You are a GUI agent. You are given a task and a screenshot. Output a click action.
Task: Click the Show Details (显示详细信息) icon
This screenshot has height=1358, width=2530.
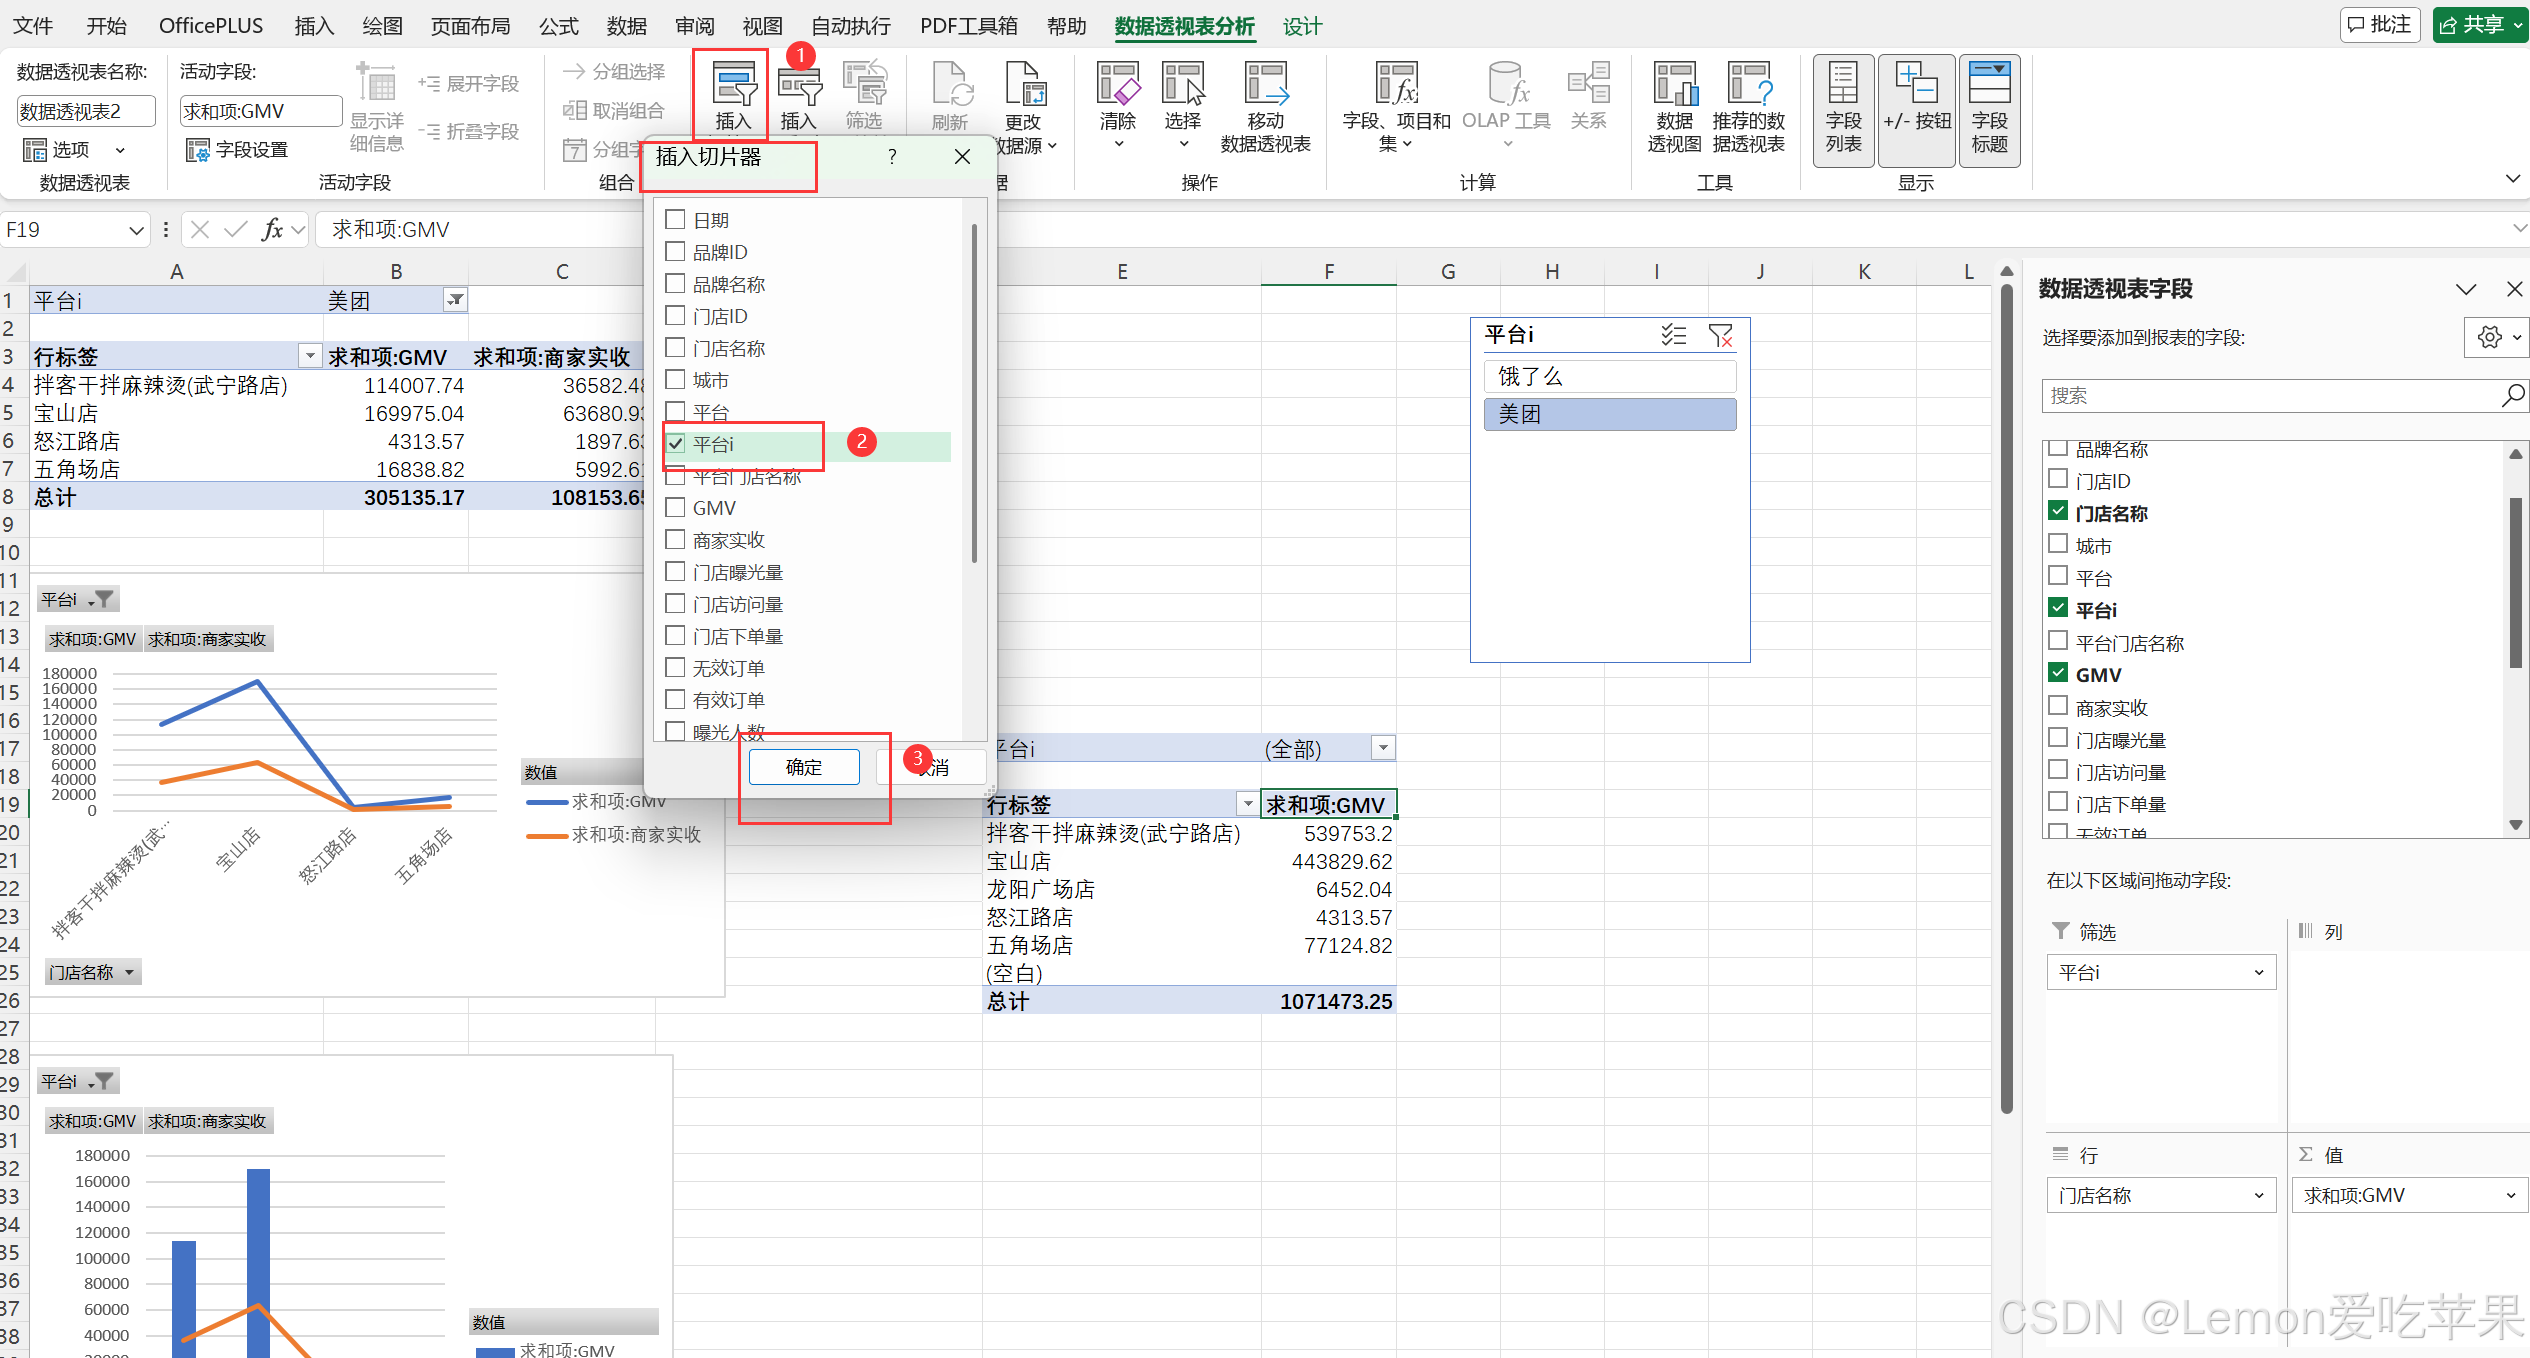point(377,107)
